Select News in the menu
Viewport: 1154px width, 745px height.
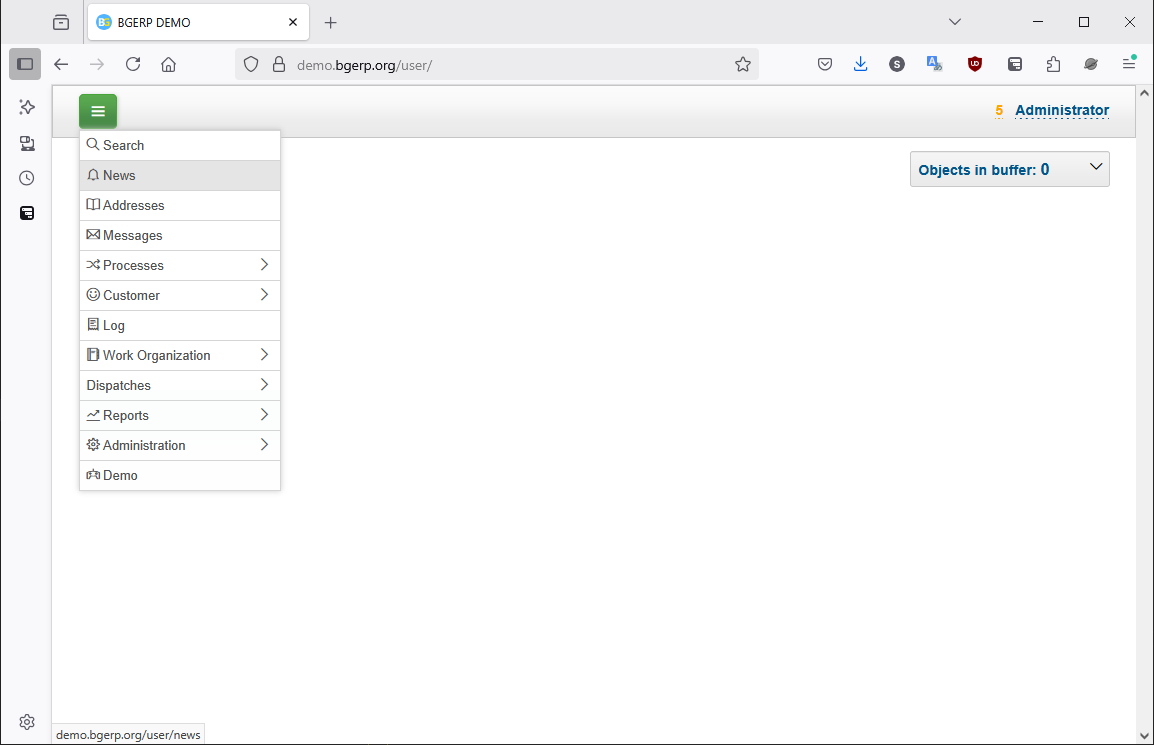pos(119,175)
